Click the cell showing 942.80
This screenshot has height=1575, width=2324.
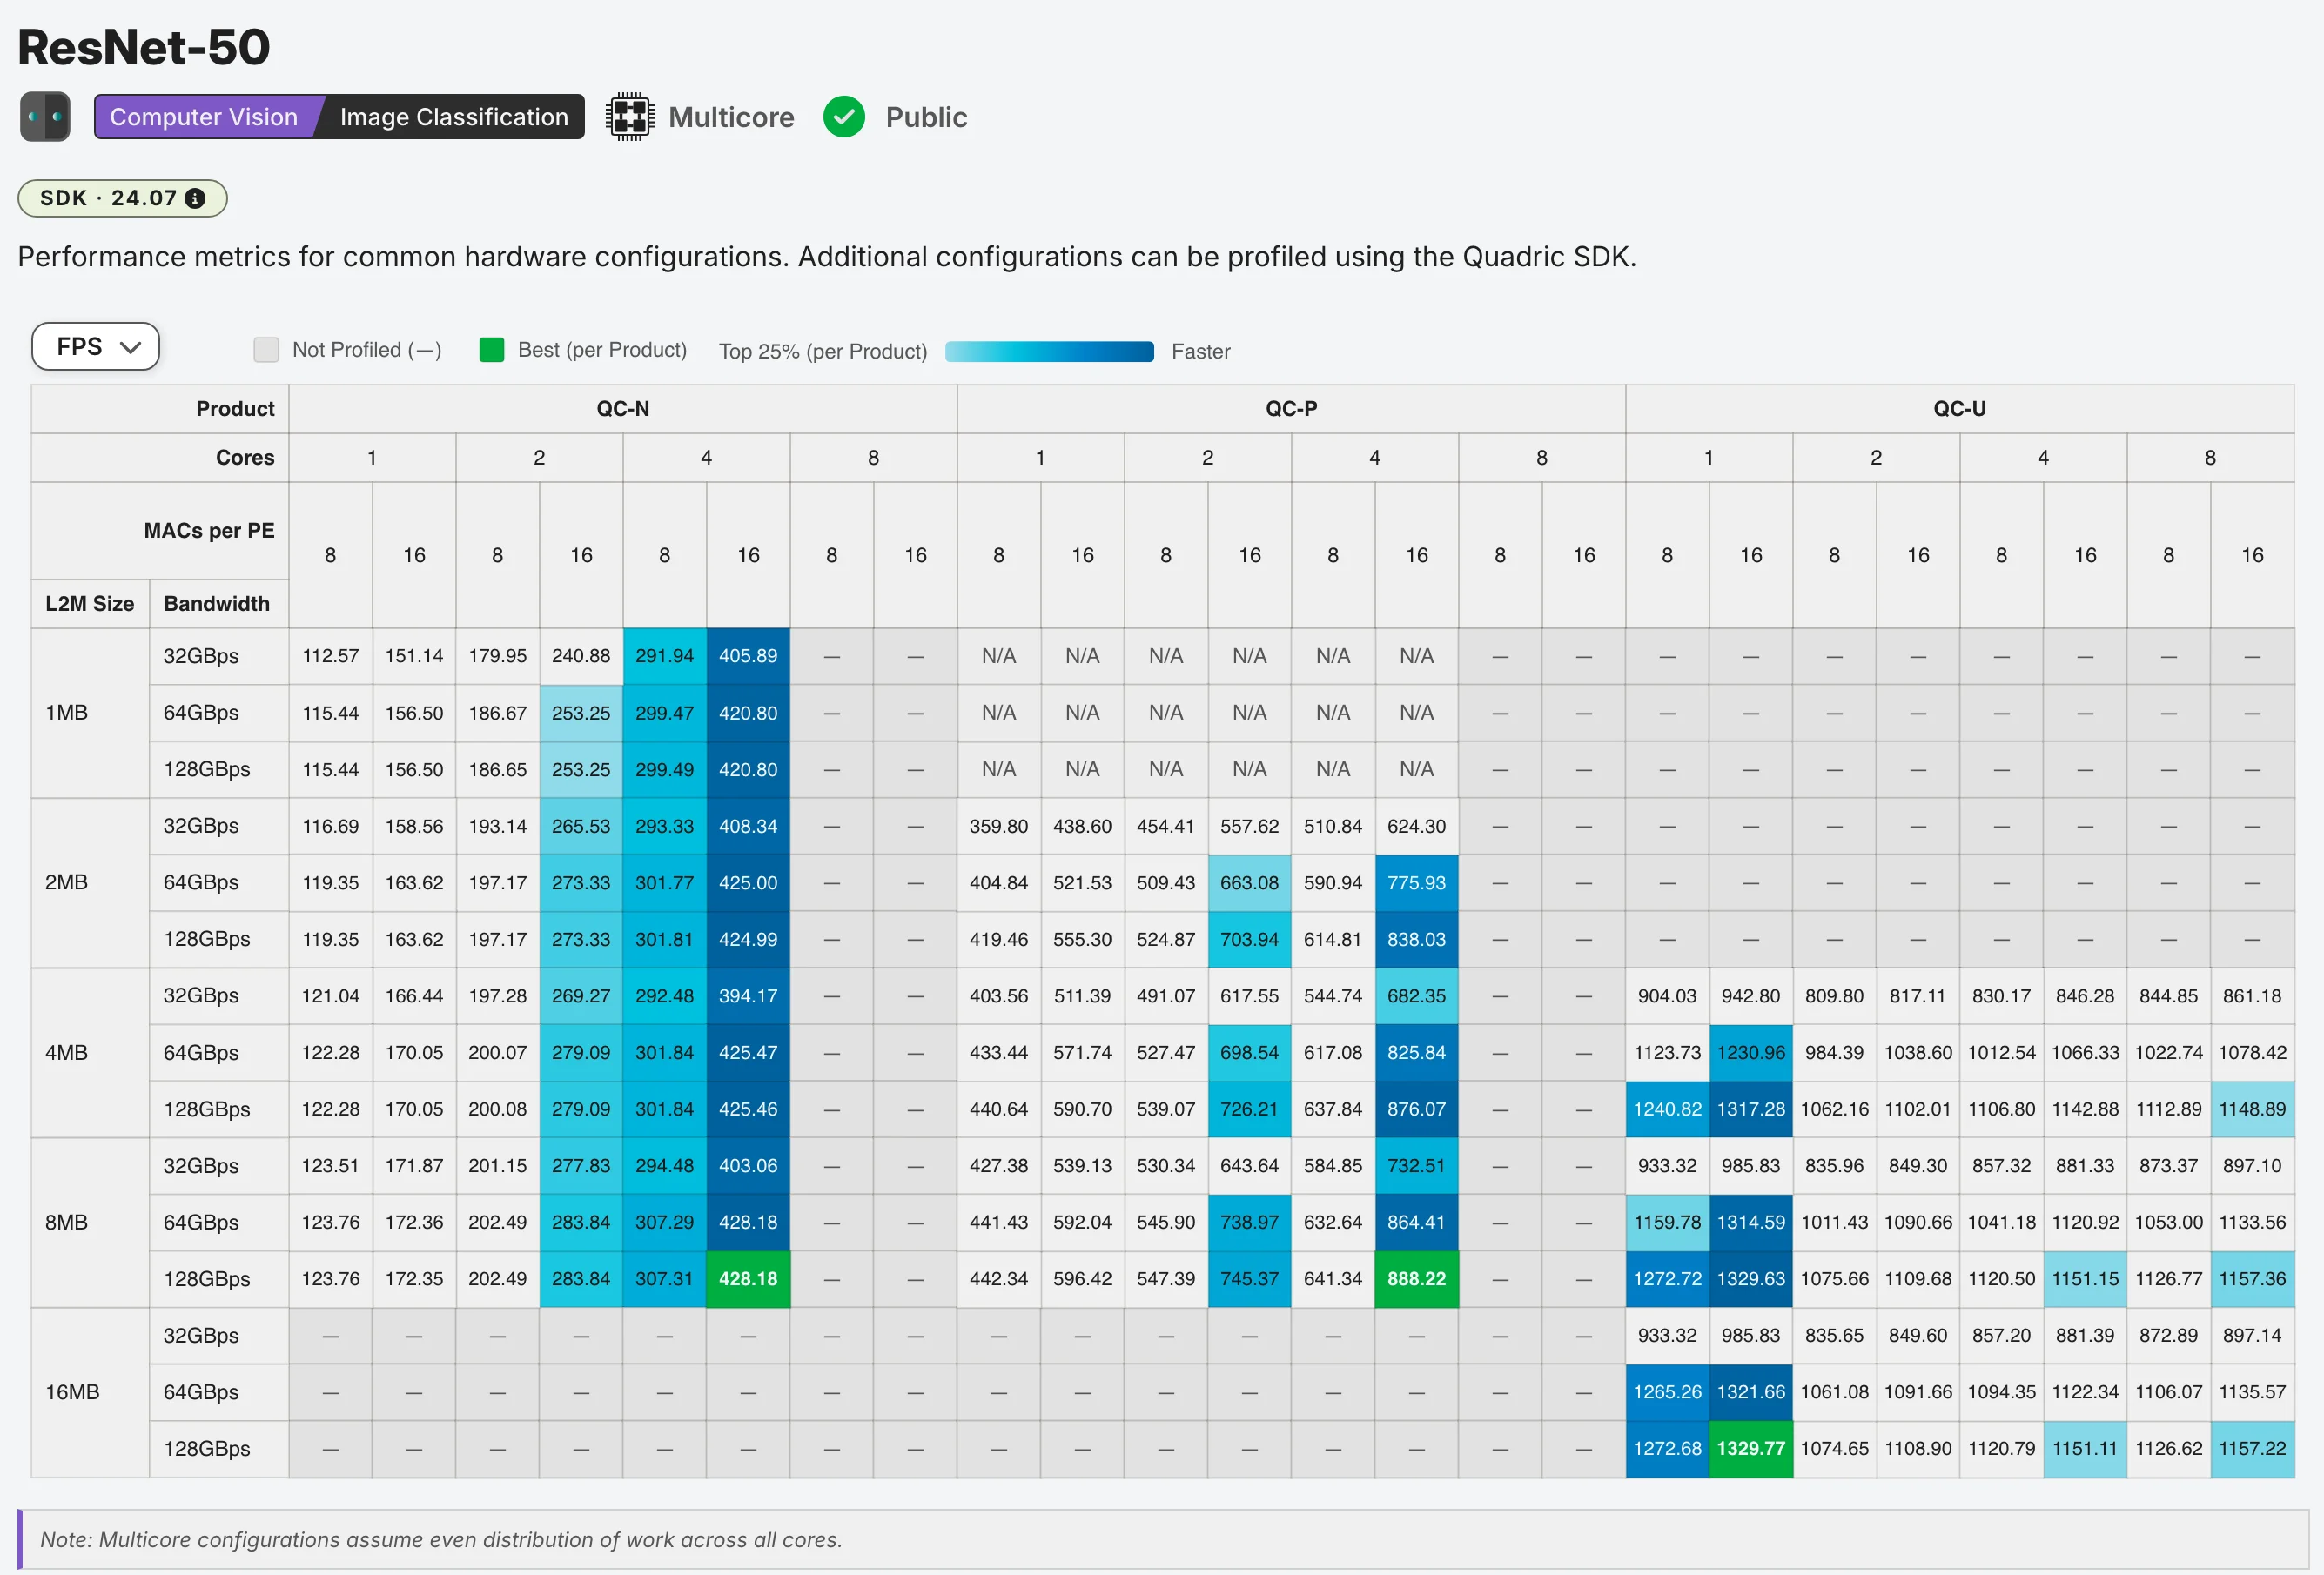[1751, 996]
